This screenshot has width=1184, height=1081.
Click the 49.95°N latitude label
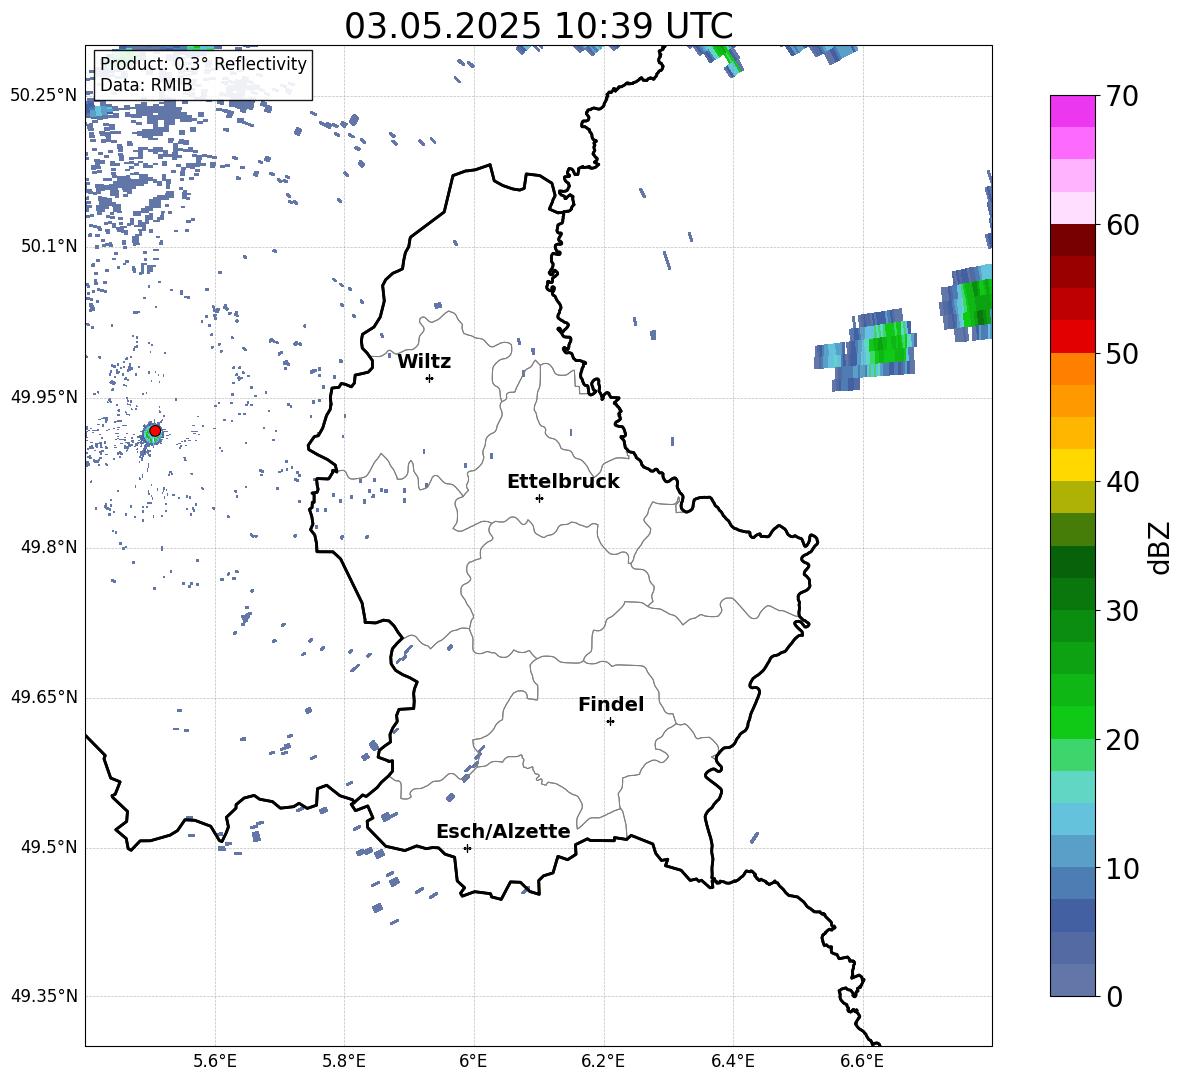44,396
